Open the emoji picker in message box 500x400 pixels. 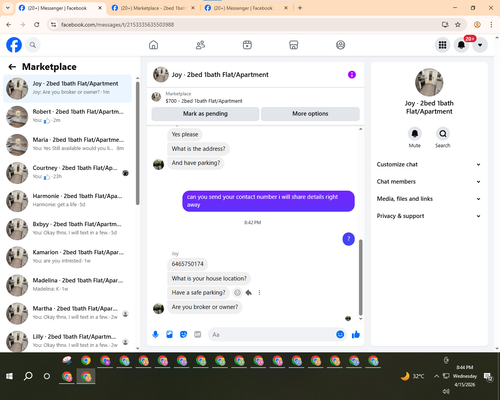(340, 334)
